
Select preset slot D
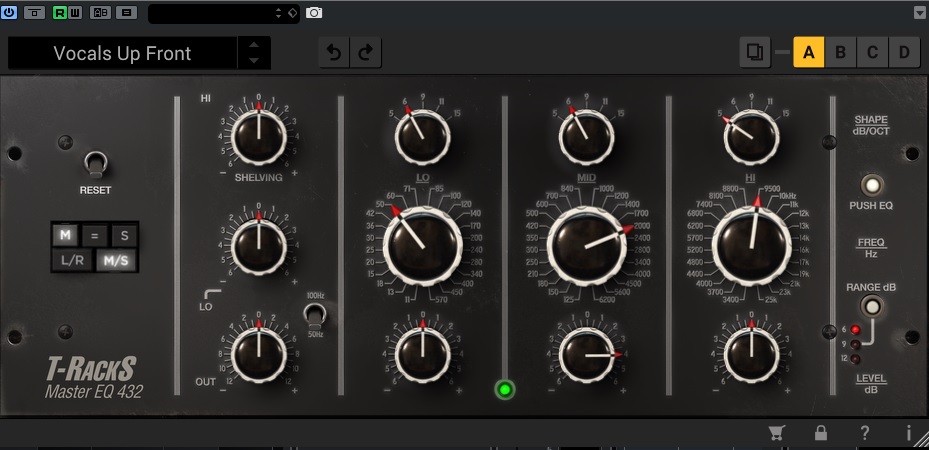click(904, 53)
